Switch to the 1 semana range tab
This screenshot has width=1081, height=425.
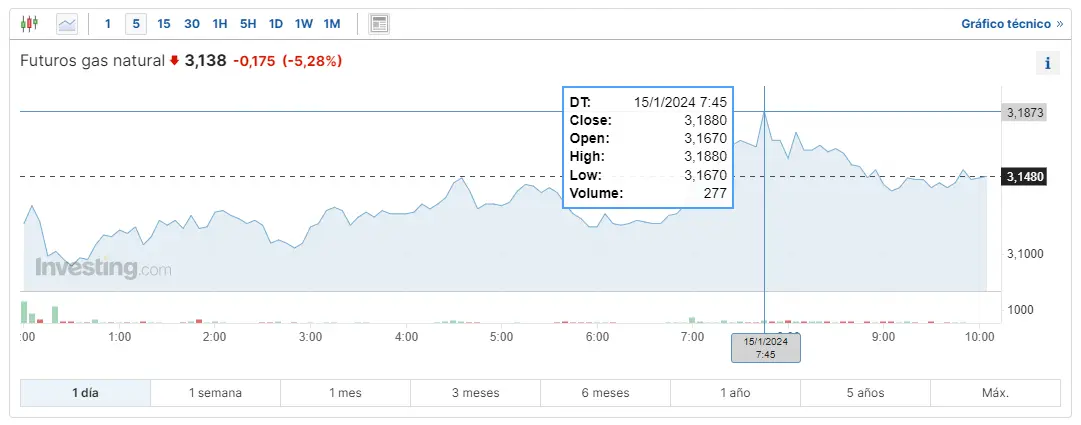(x=215, y=393)
